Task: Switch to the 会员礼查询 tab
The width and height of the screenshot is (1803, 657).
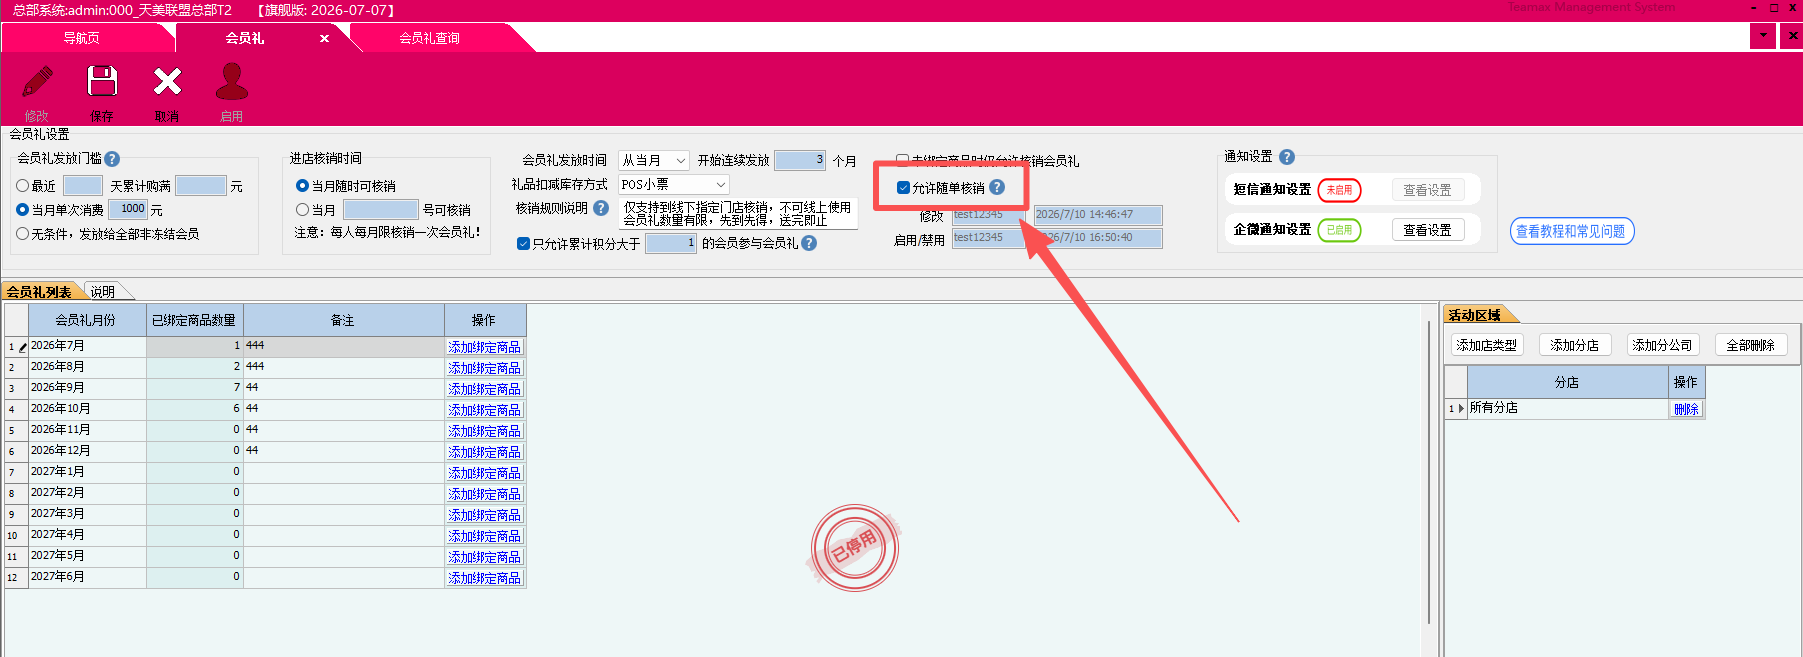Action: 429,38
